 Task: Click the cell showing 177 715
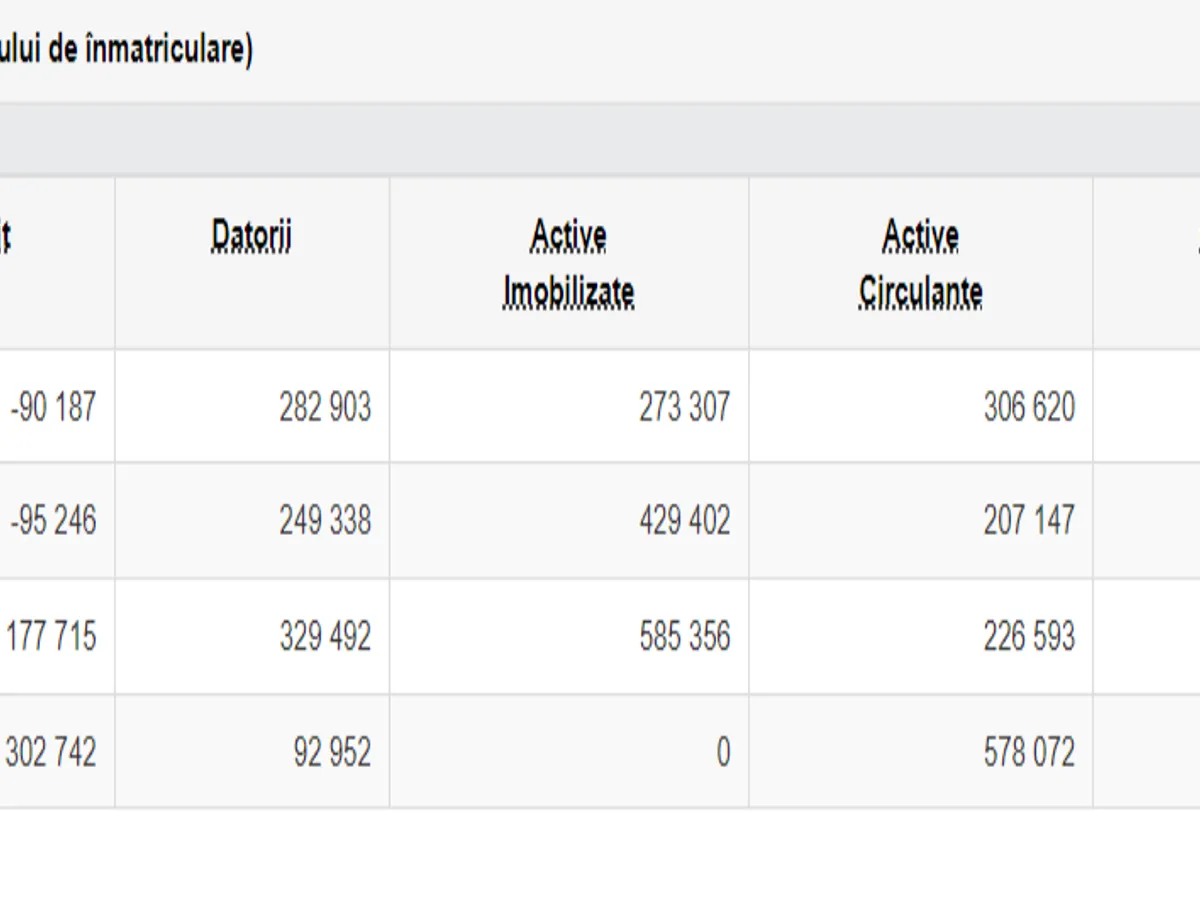(x=52, y=636)
